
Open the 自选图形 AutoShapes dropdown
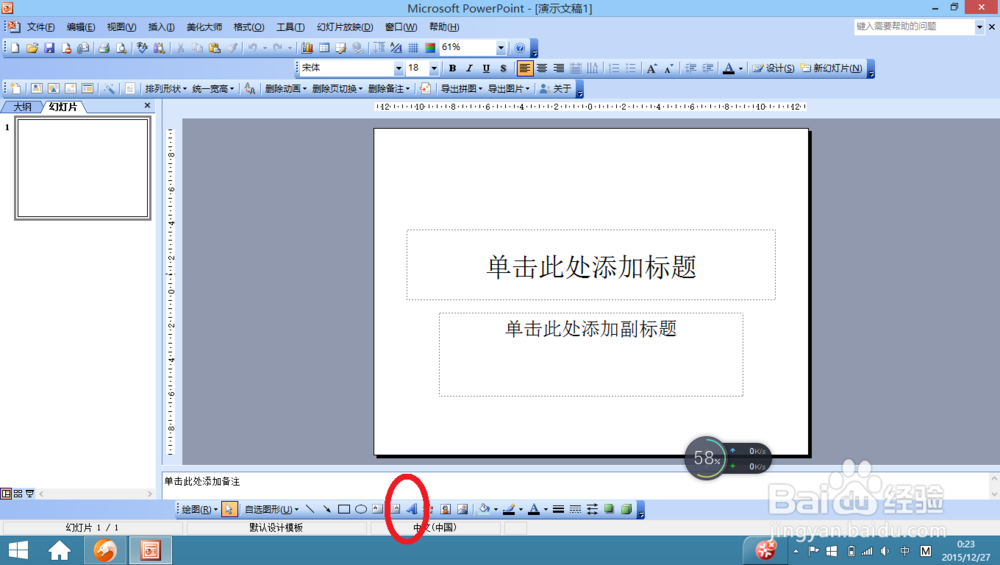click(x=272, y=510)
